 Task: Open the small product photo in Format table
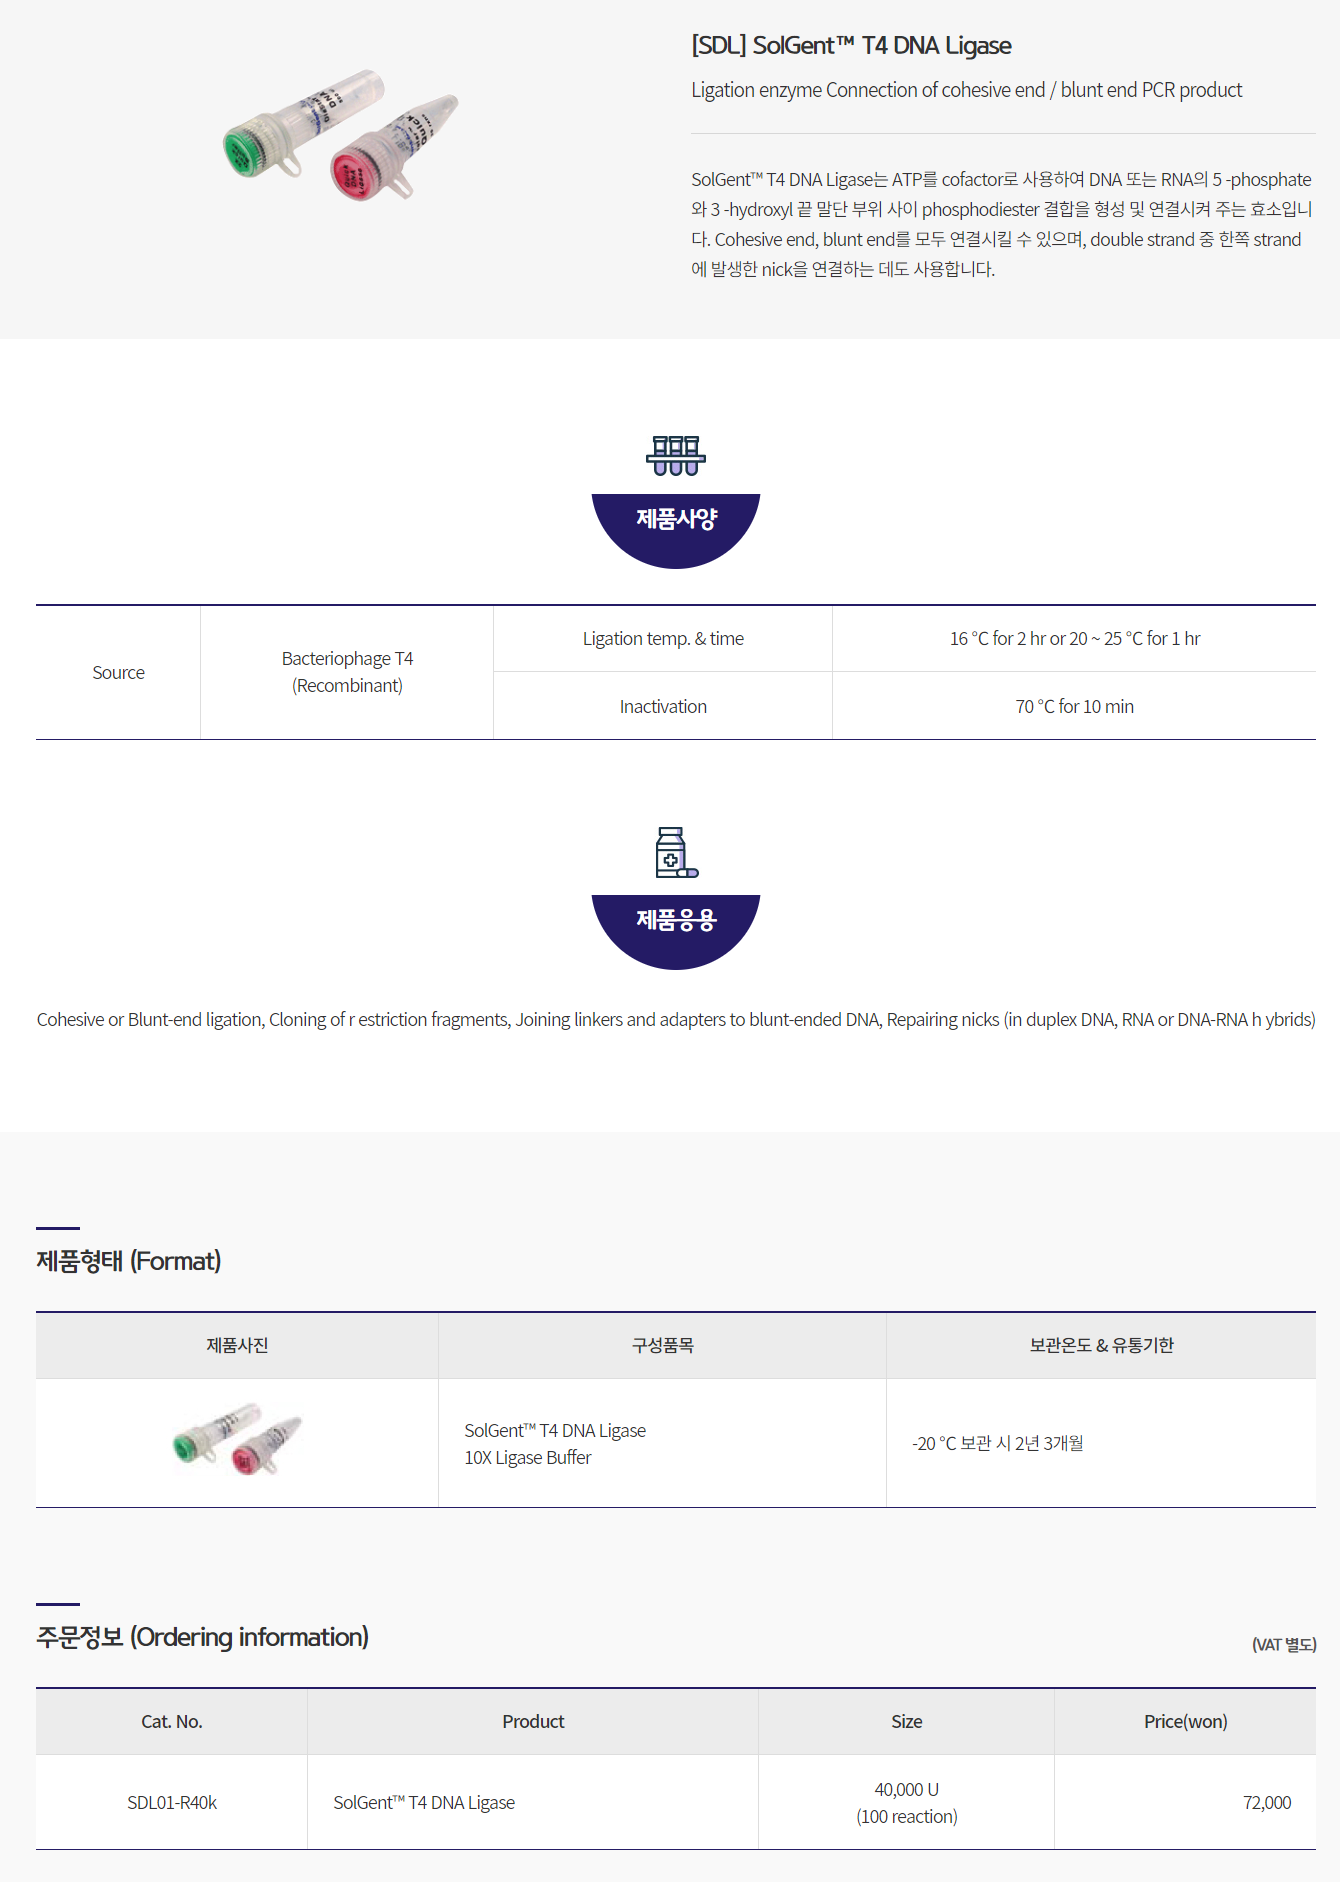pyautogui.click(x=237, y=1440)
